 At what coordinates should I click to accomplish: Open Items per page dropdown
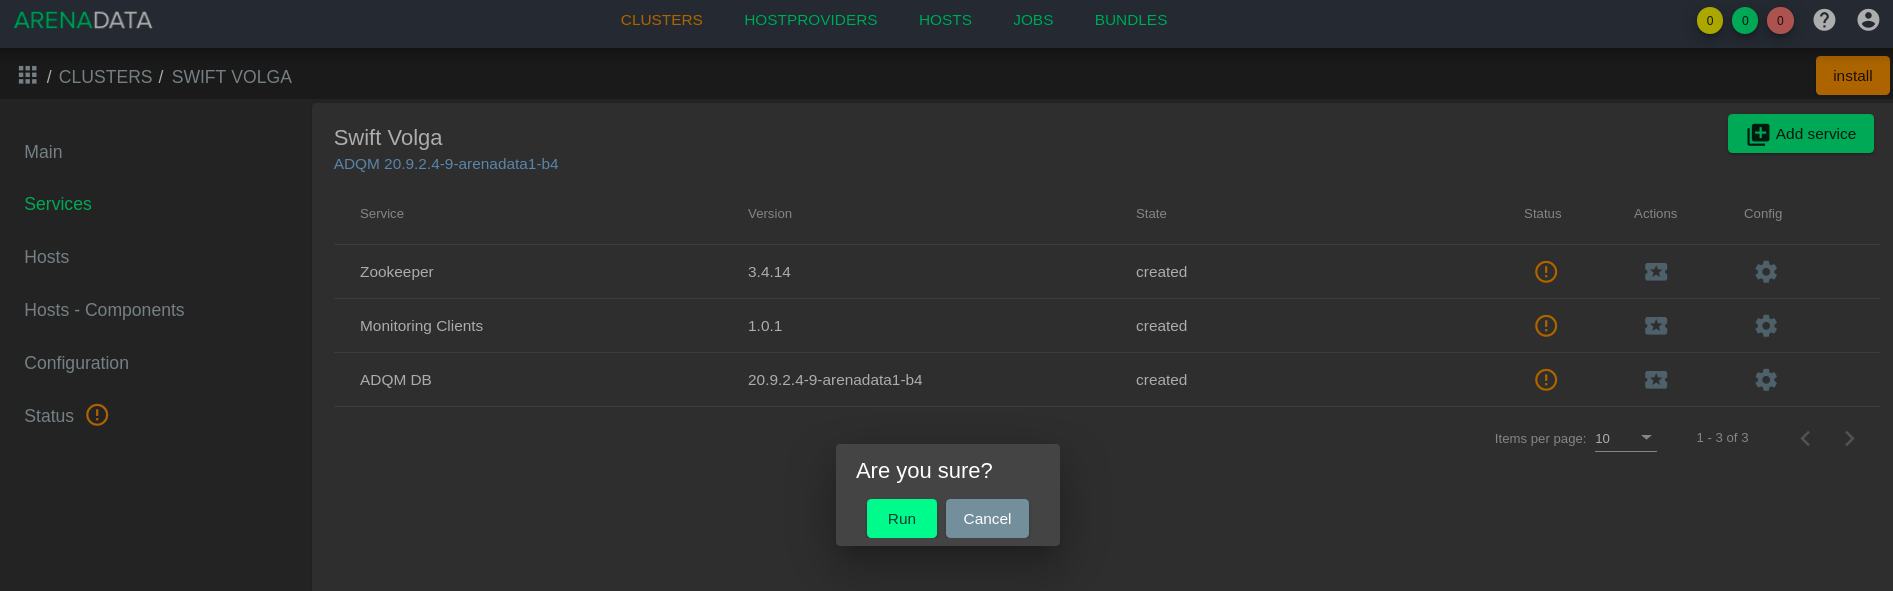tap(1626, 438)
